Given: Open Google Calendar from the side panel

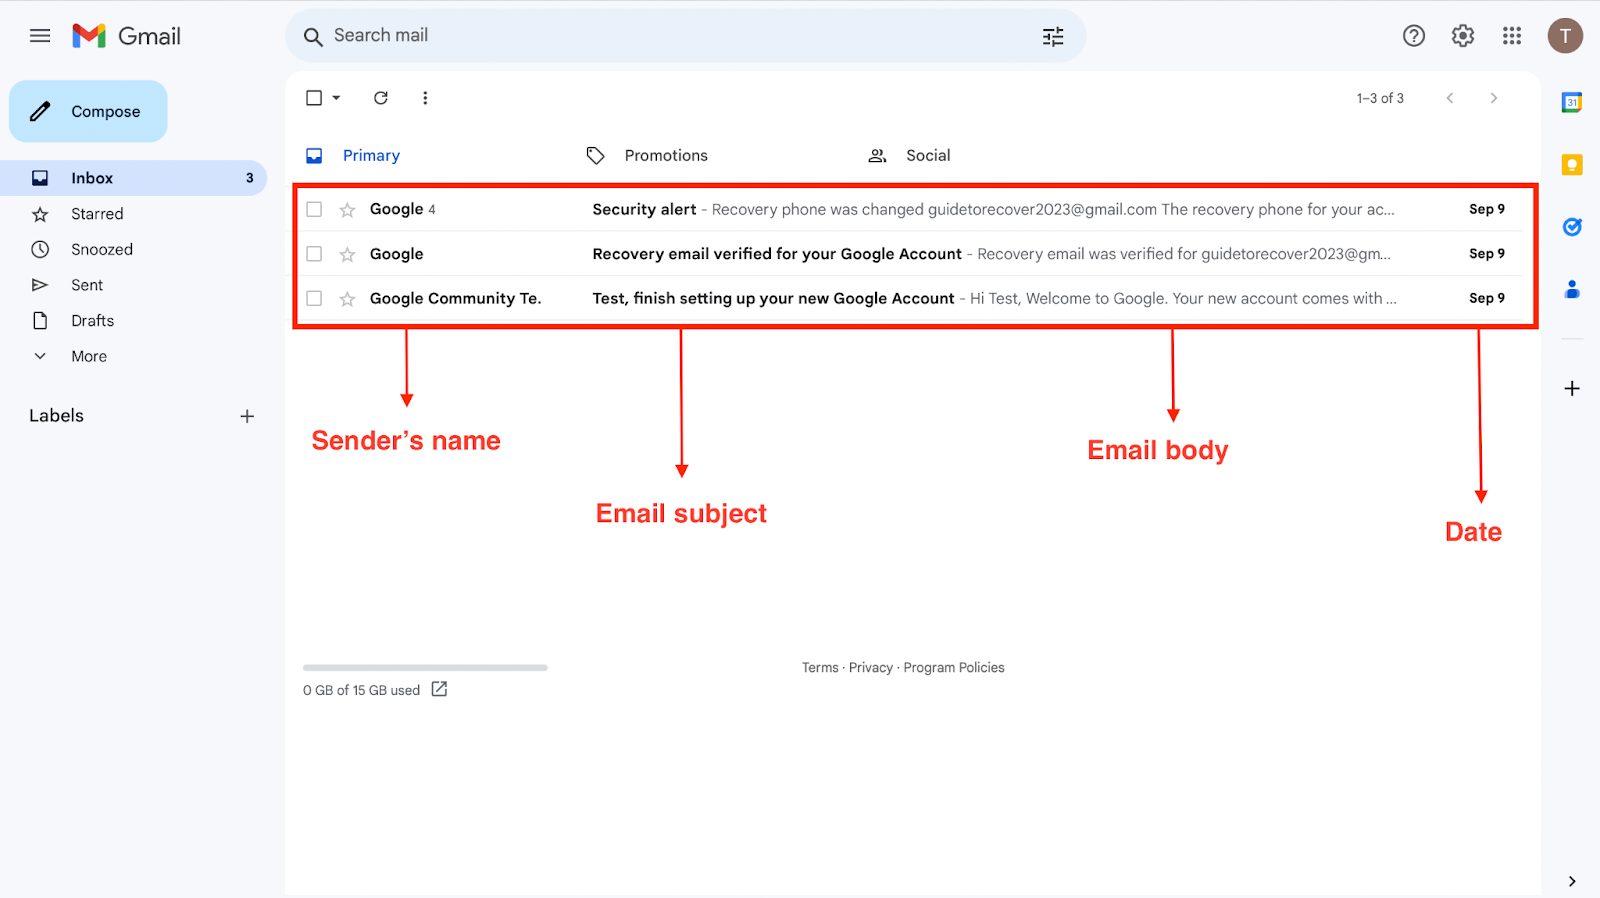Looking at the screenshot, I should (x=1571, y=102).
